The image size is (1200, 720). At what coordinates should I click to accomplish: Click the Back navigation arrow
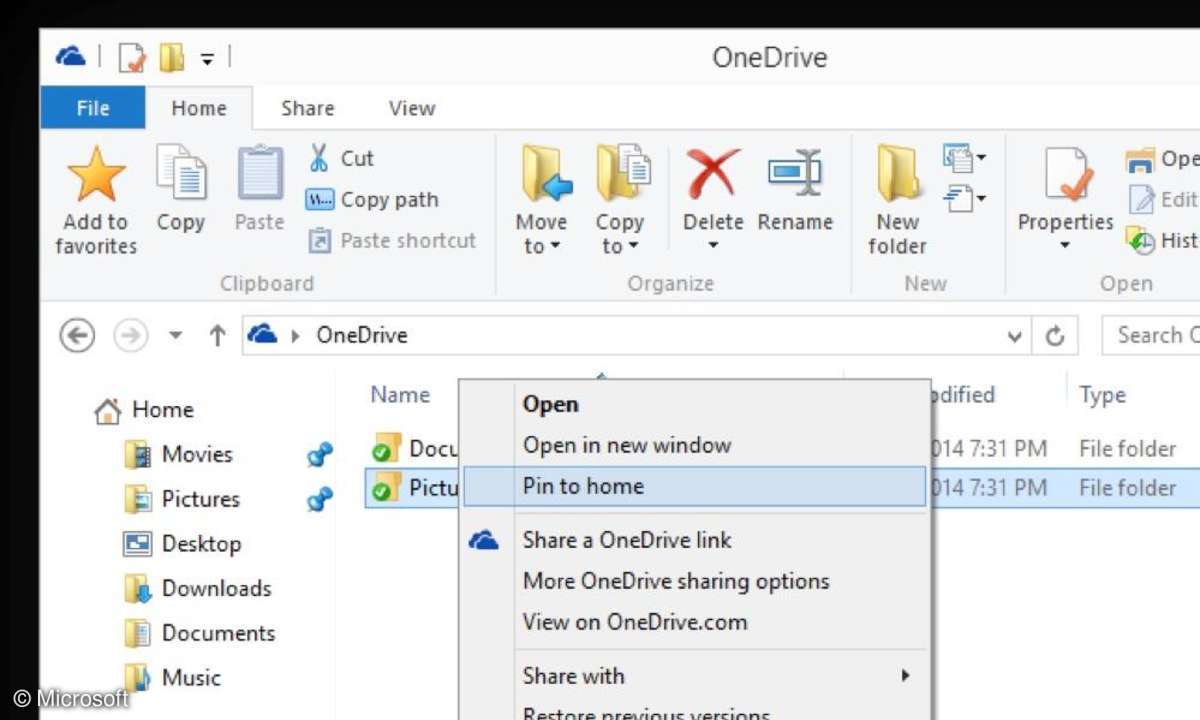pyautogui.click(x=77, y=335)
